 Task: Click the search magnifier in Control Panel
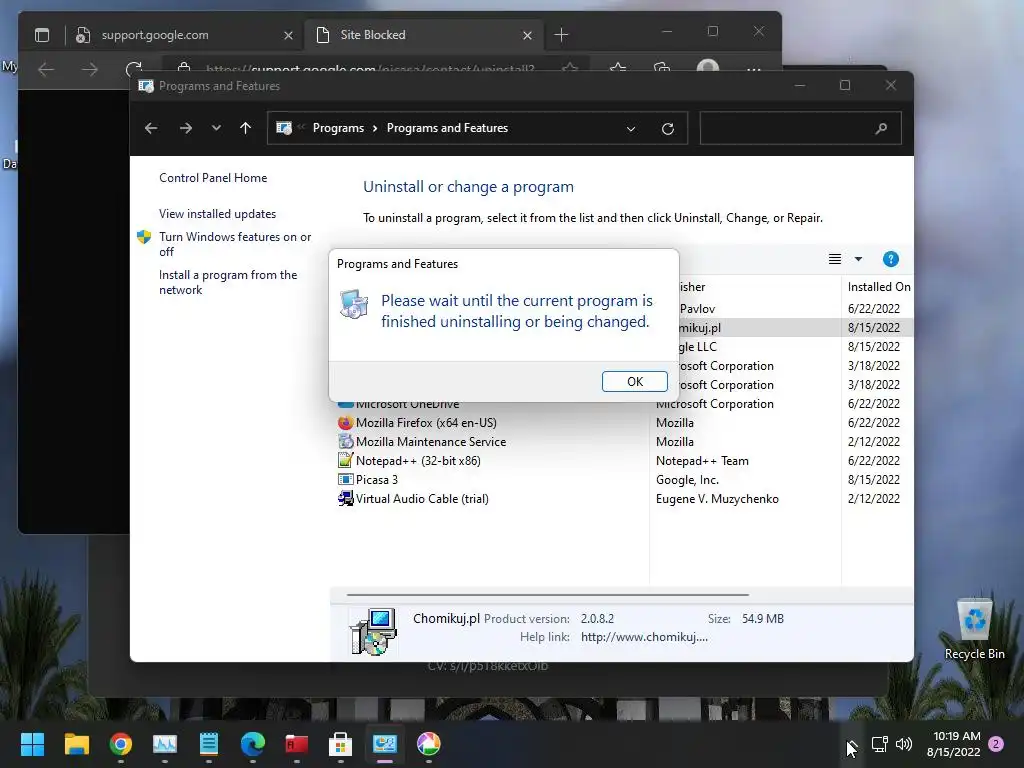pyautogui.click(x=881, y=128)
